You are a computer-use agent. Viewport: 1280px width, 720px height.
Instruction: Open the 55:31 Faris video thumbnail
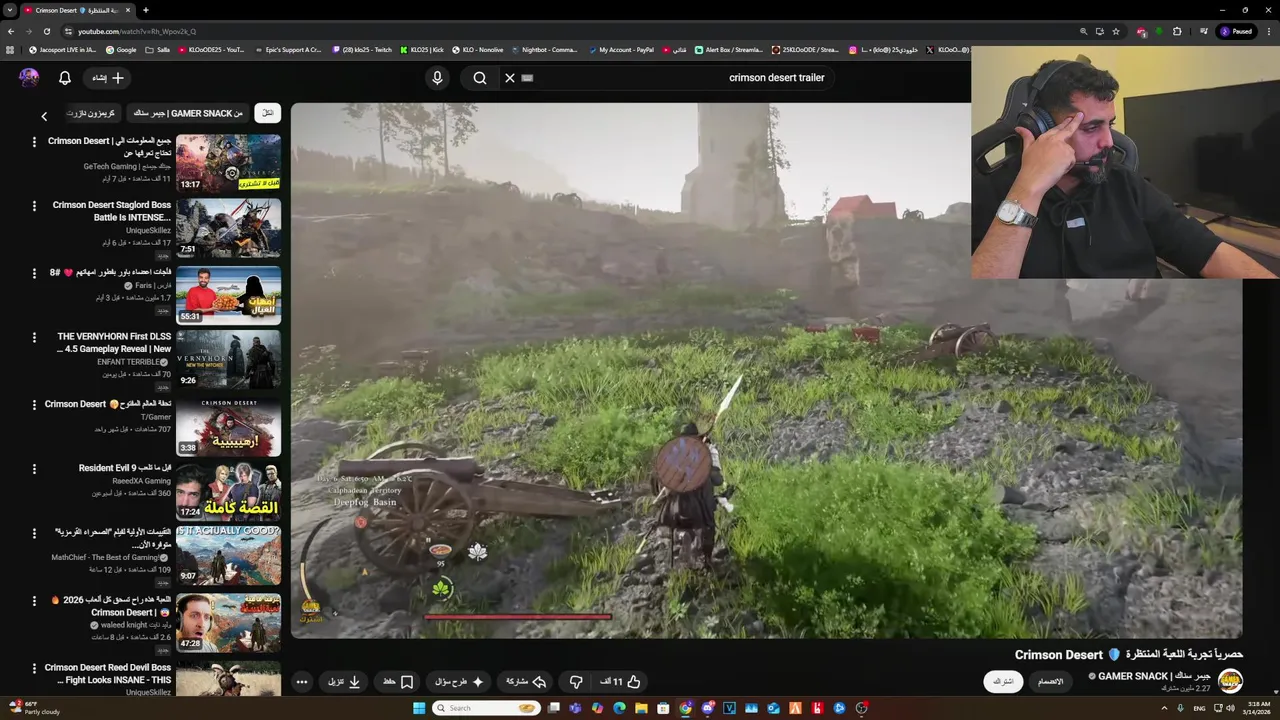(228, 294)
